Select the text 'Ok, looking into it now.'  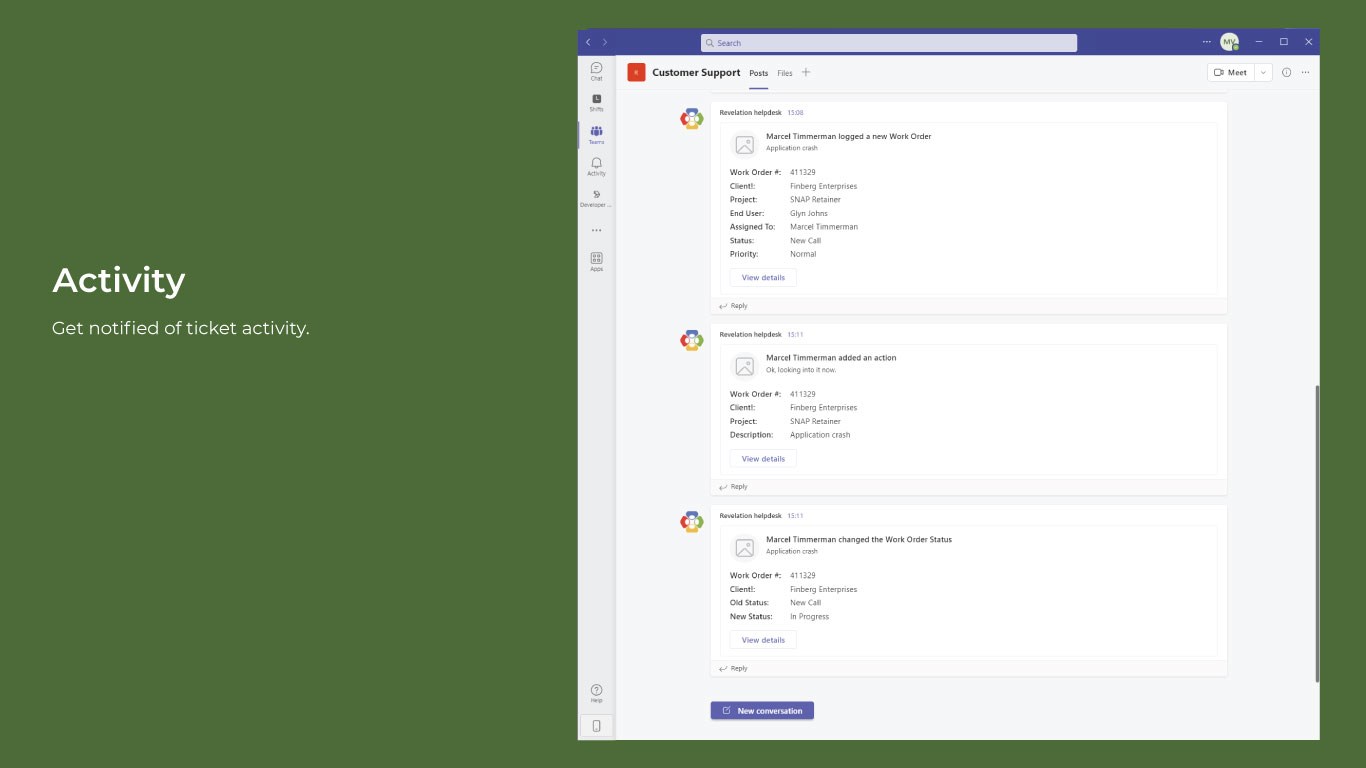tap(801, 370)
